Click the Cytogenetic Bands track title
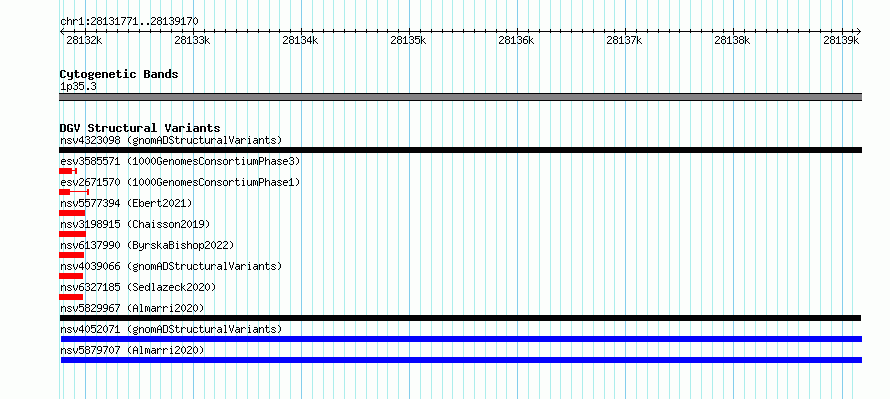 point(119,74)
